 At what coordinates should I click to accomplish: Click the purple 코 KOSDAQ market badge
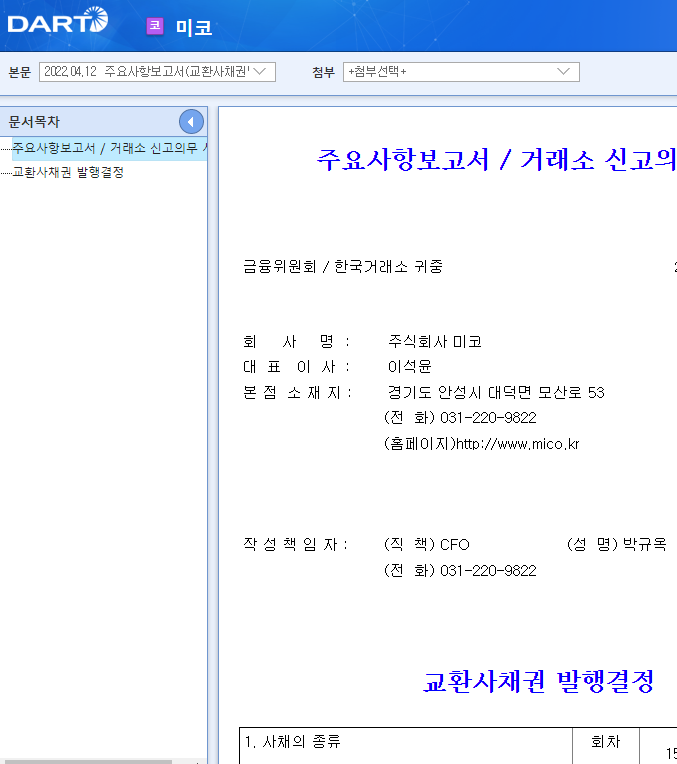(155, 26)
